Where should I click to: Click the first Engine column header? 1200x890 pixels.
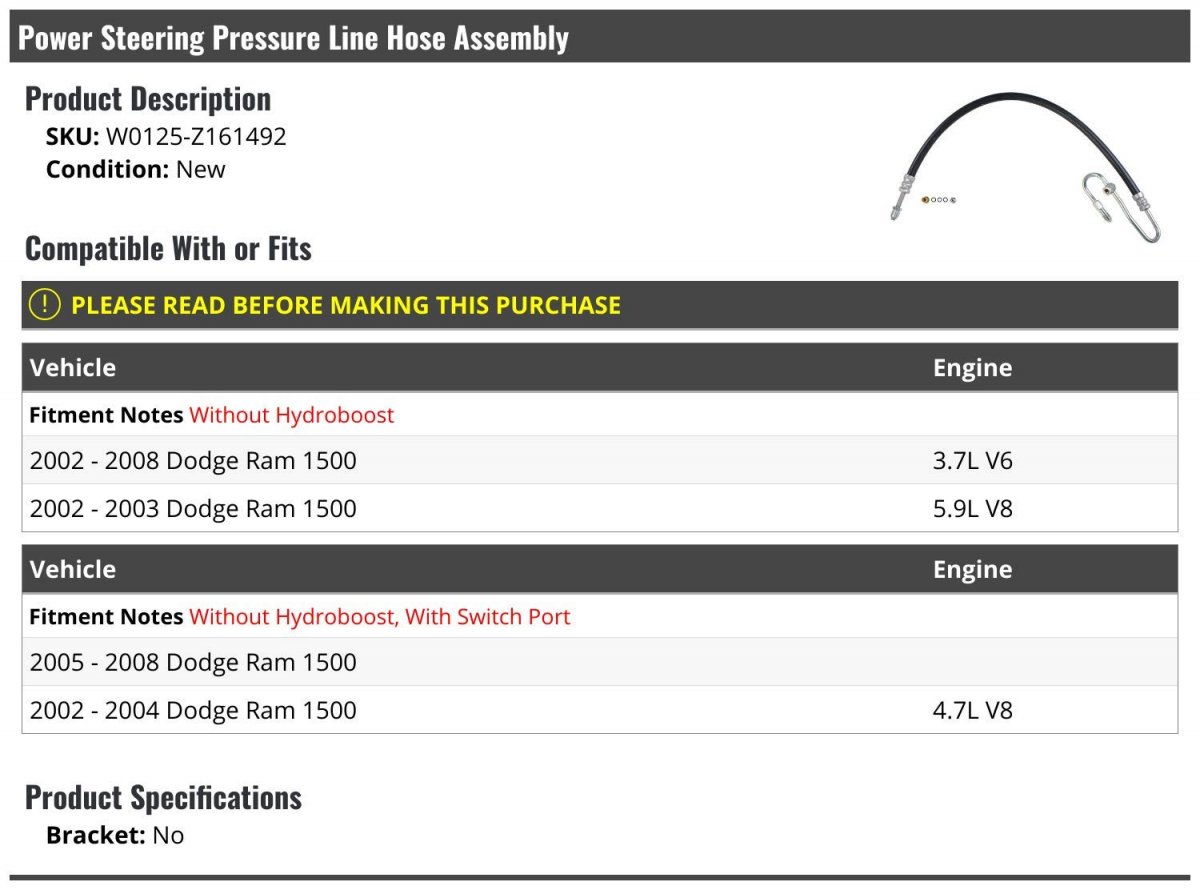click(972, 368)
